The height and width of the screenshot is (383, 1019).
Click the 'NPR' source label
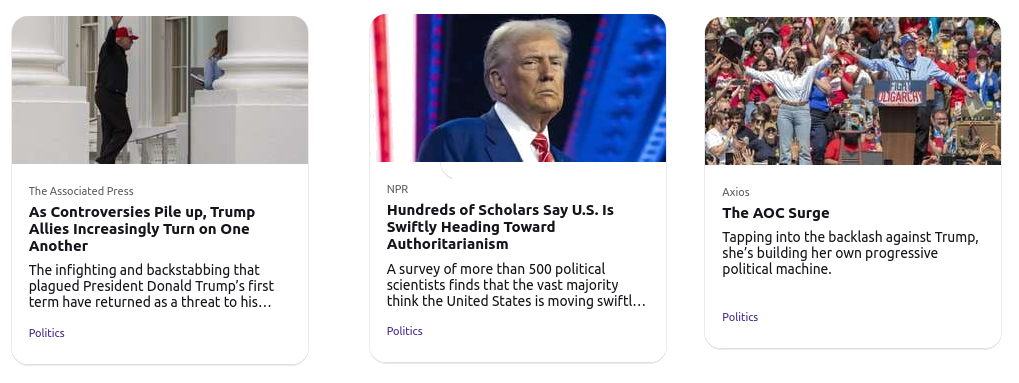click(x=397, y=189)
